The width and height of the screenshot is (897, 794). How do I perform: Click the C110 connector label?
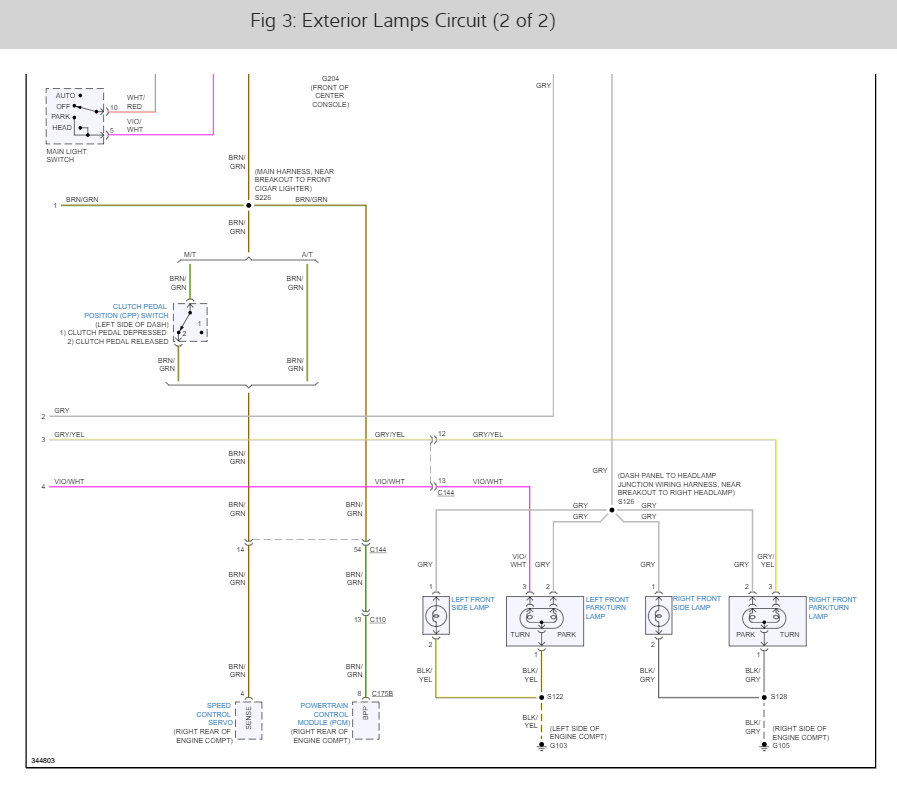(x=378, y=620)
